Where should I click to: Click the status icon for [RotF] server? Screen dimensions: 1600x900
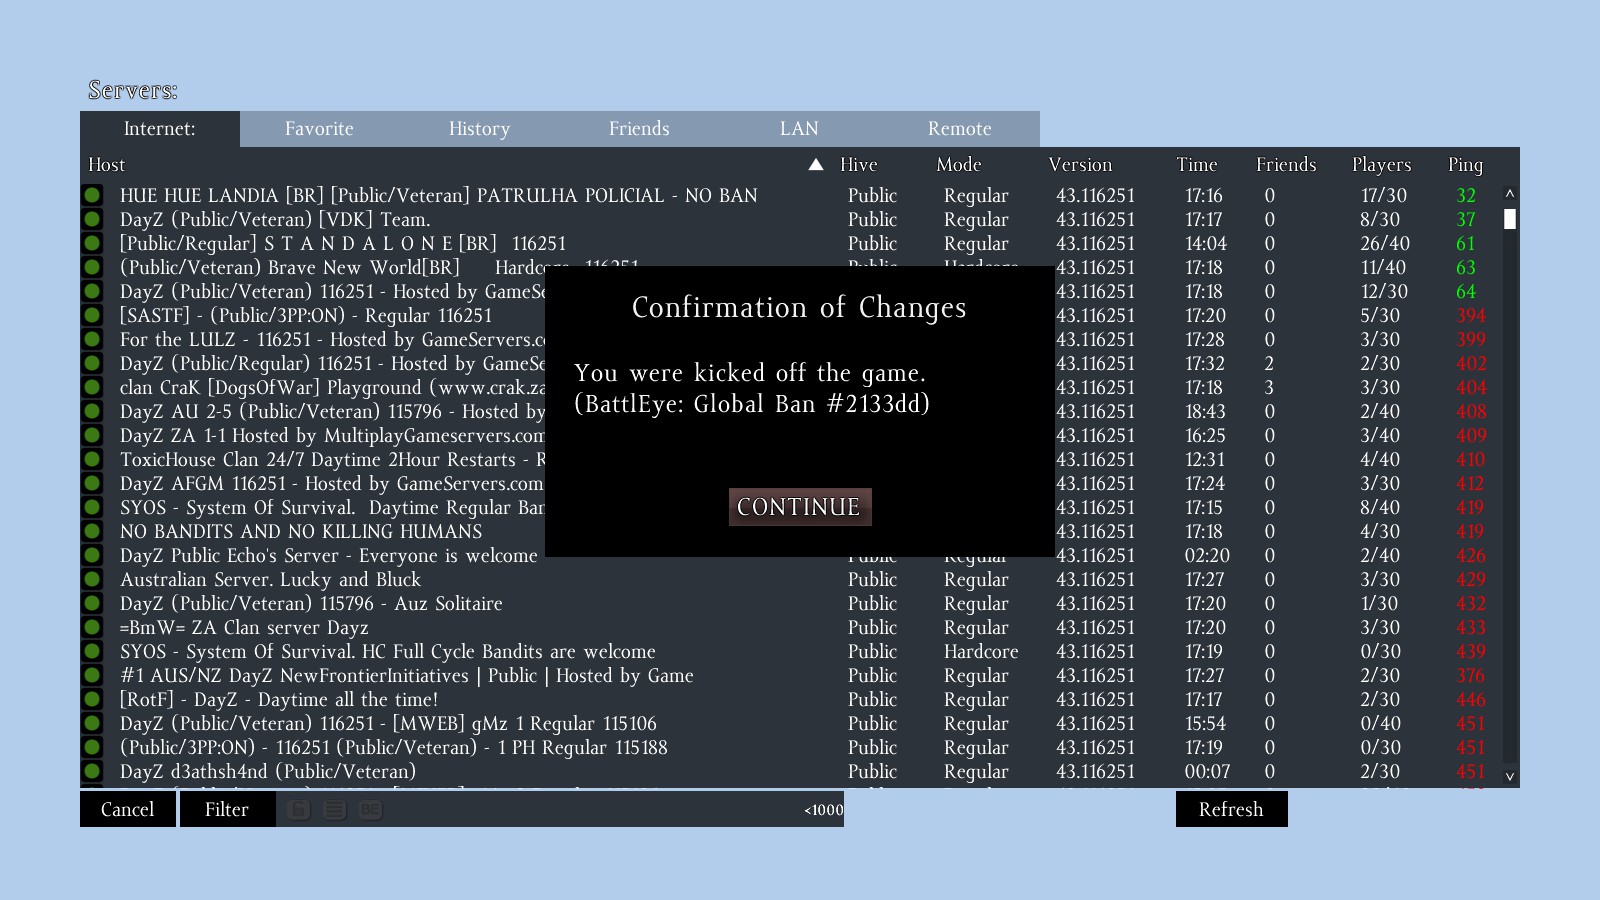click(x=92, y=699)
